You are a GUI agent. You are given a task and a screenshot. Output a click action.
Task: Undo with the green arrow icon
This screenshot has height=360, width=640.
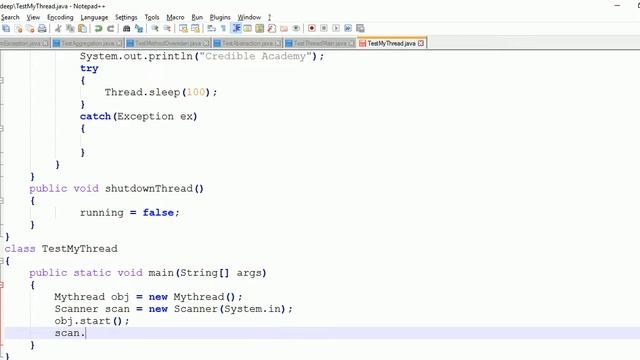98,28
